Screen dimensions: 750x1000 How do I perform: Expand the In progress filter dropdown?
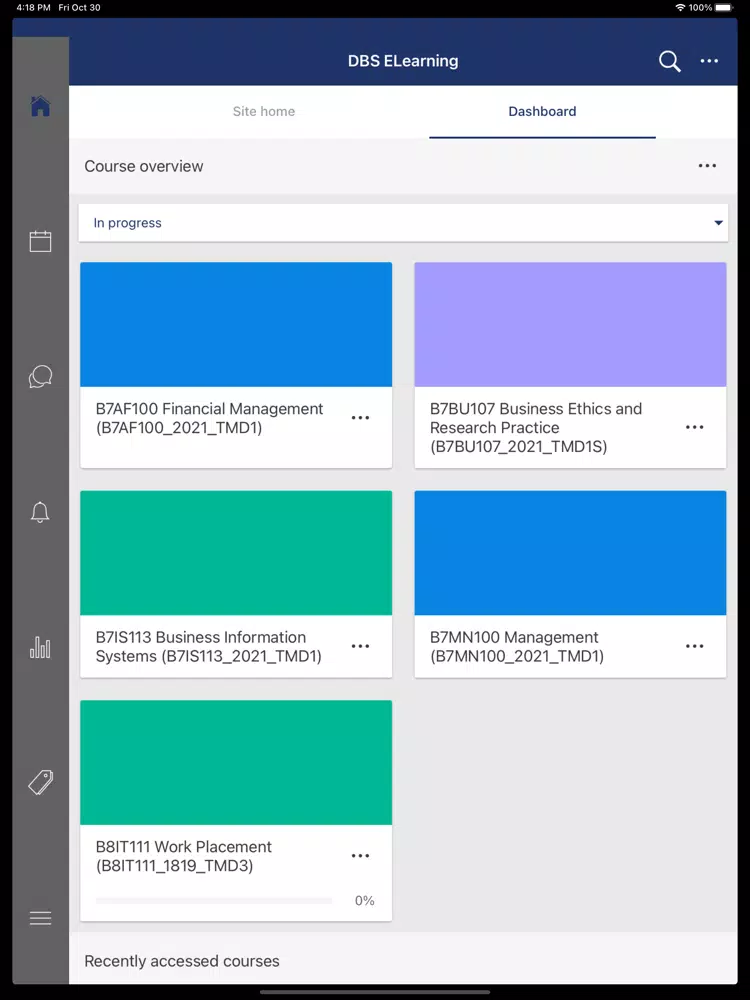403,223
